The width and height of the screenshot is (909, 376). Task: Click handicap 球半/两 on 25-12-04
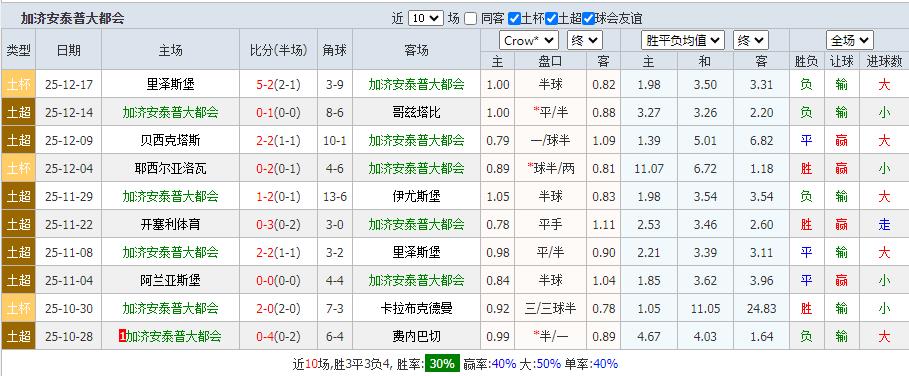pyautogui.click(x=550, y=169)
